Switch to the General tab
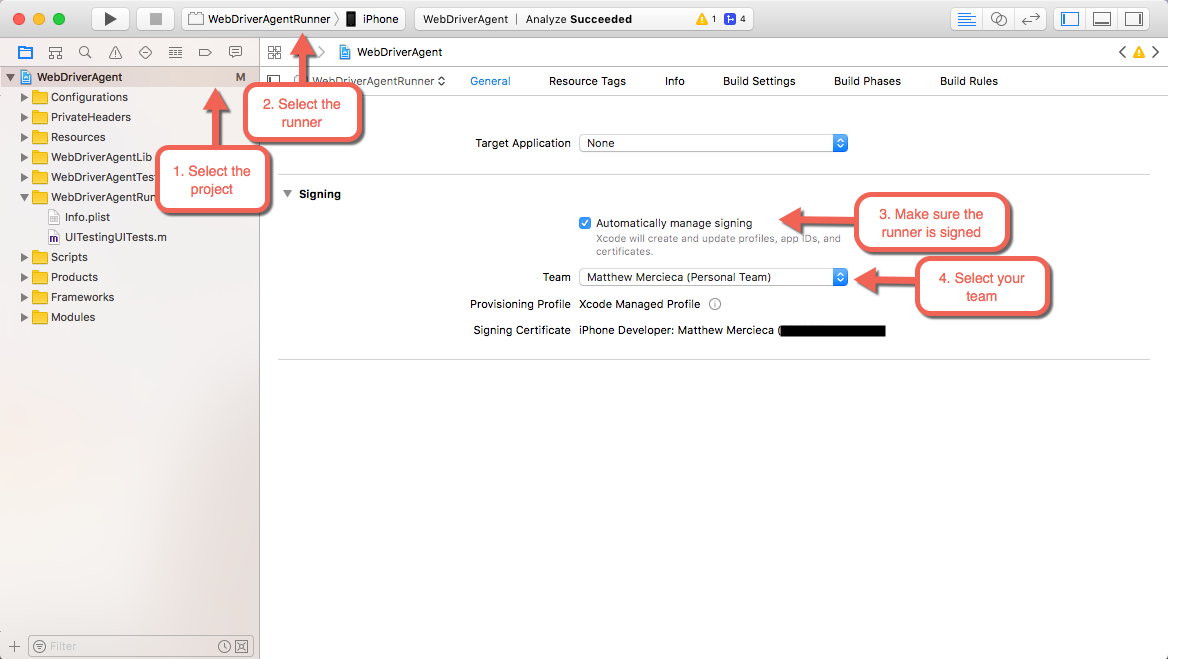This screenshot has width=1203, height=659. [490, 81]
